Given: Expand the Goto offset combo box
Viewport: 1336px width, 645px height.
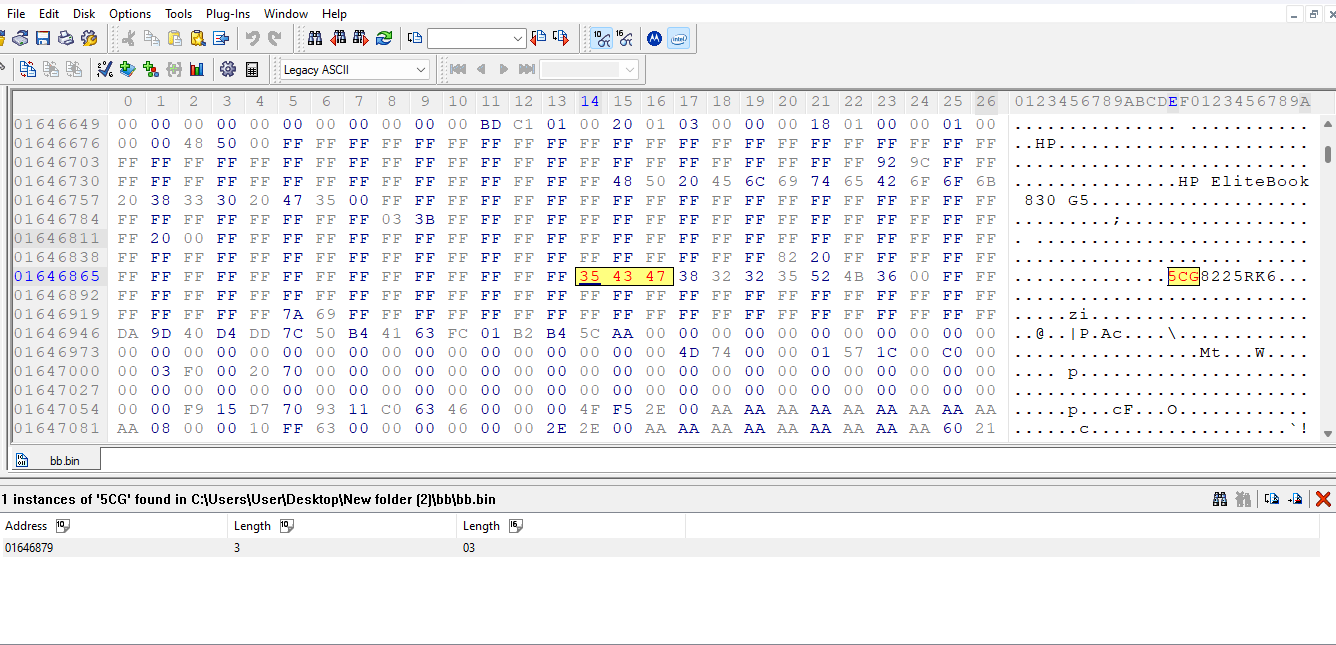Looking at the screenshot, I should pos(518,38).
